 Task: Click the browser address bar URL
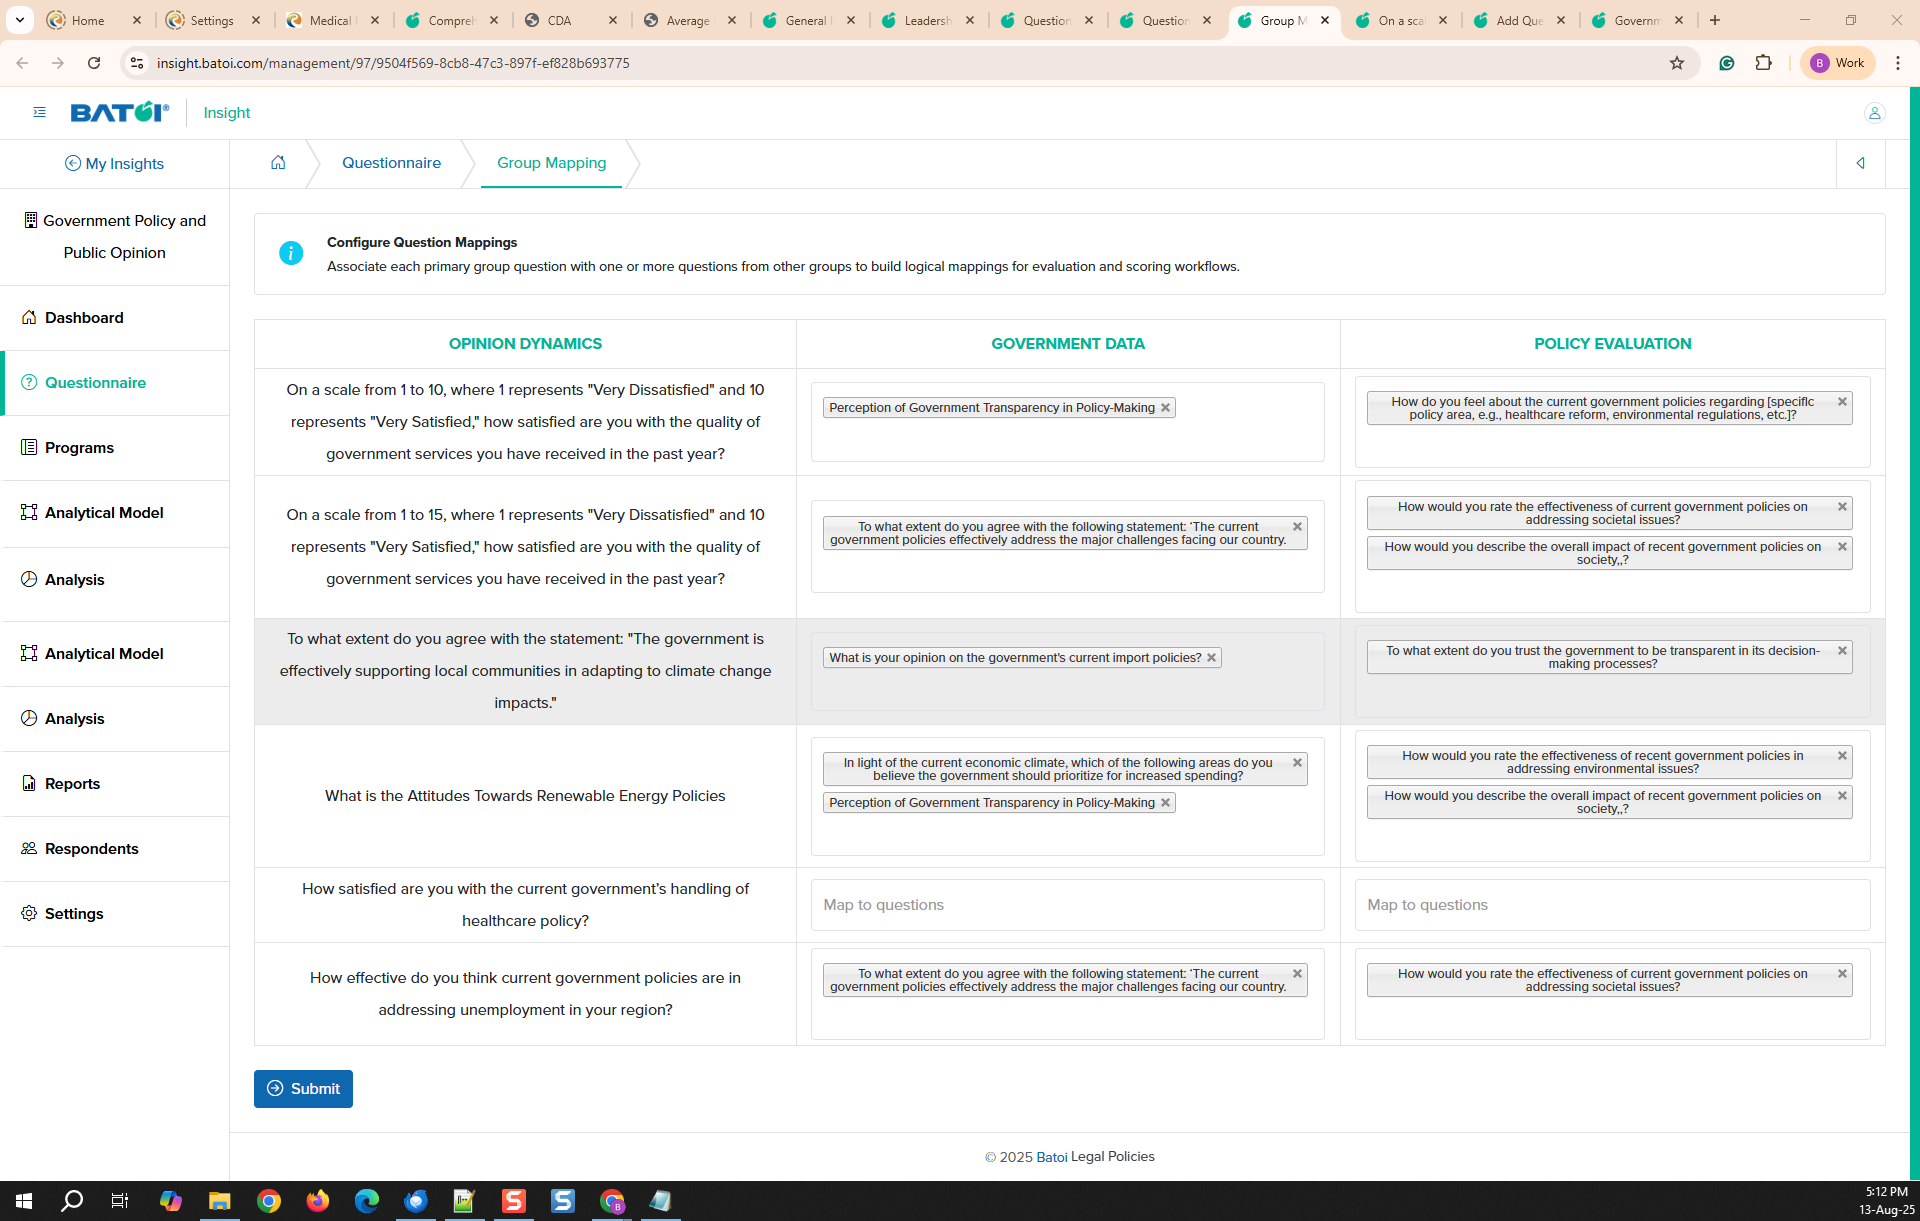(393, 63)
